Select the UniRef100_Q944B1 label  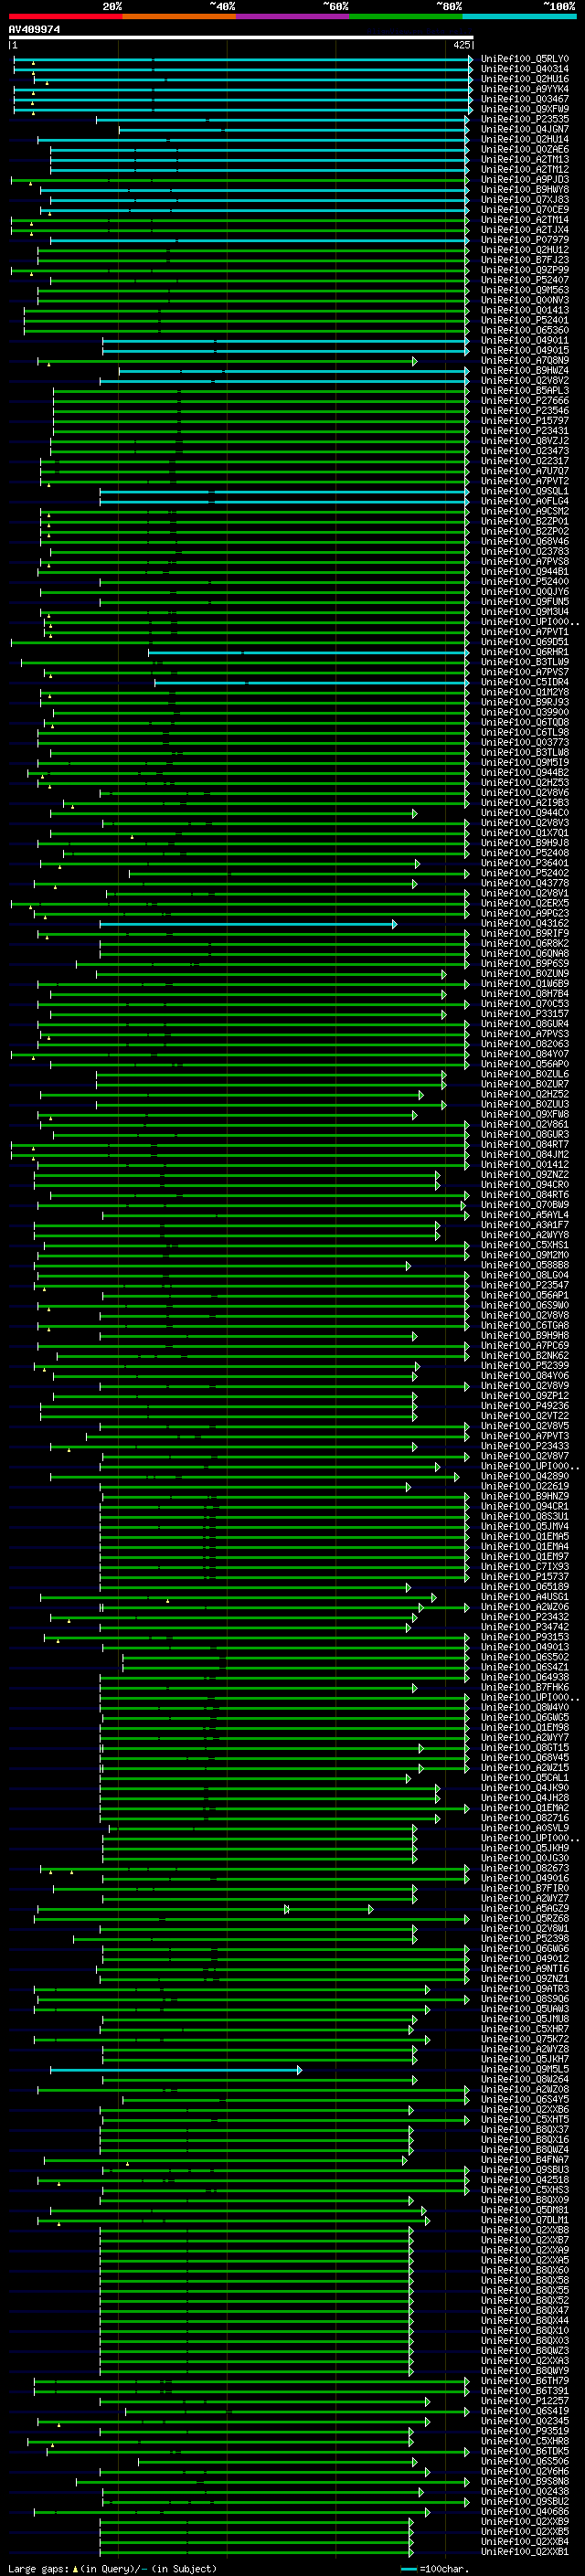tap(525, 572)
